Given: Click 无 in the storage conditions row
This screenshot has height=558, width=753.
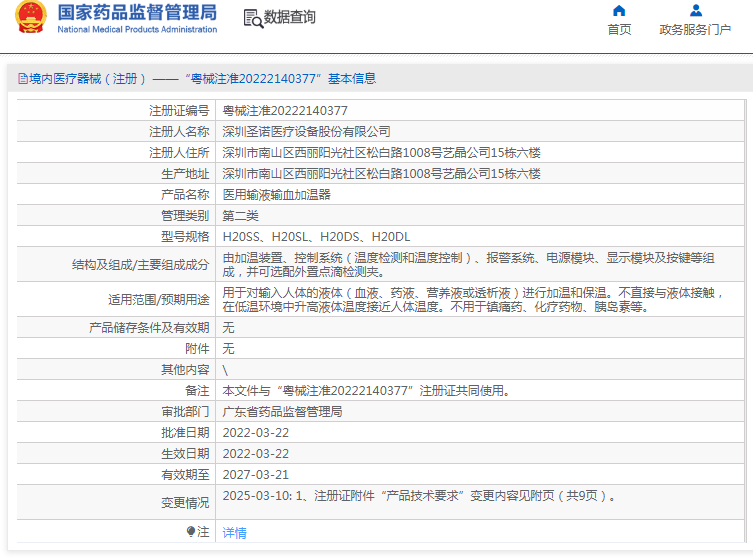Looking at the screenshot, I should 229,328.
